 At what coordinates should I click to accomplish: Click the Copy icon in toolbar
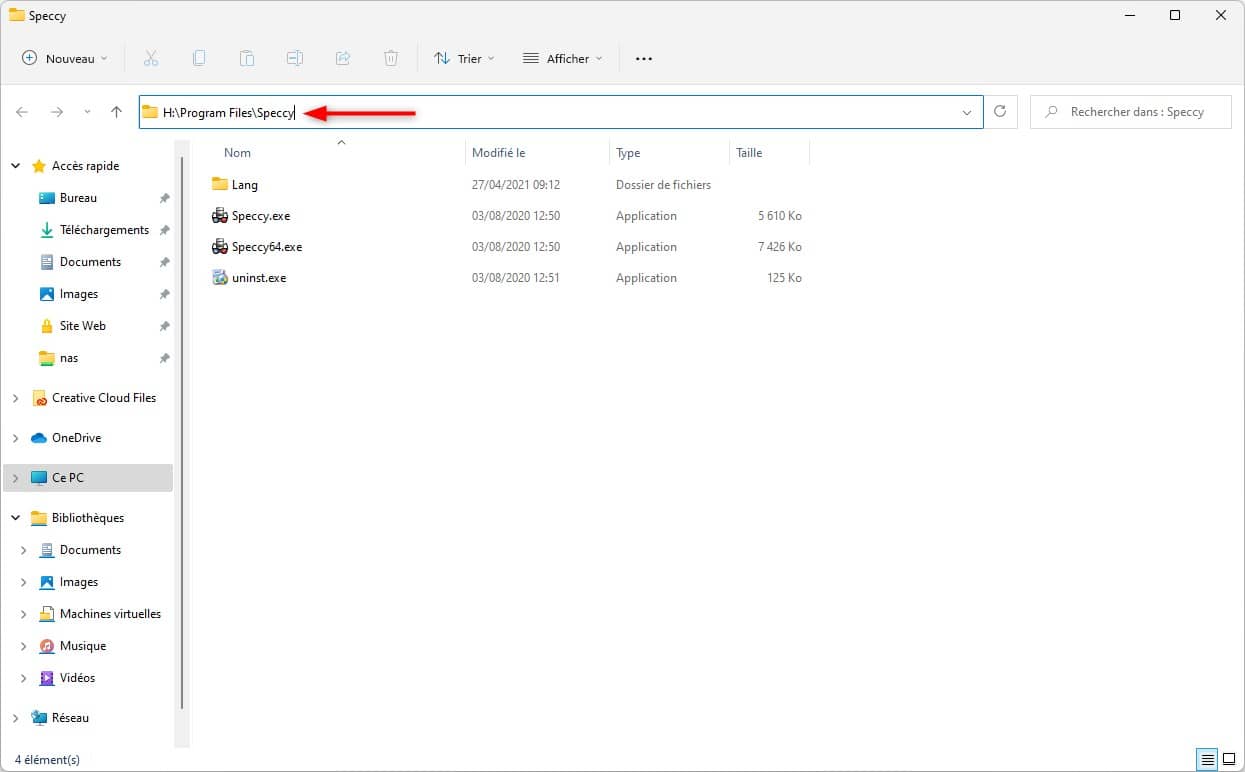199,59
